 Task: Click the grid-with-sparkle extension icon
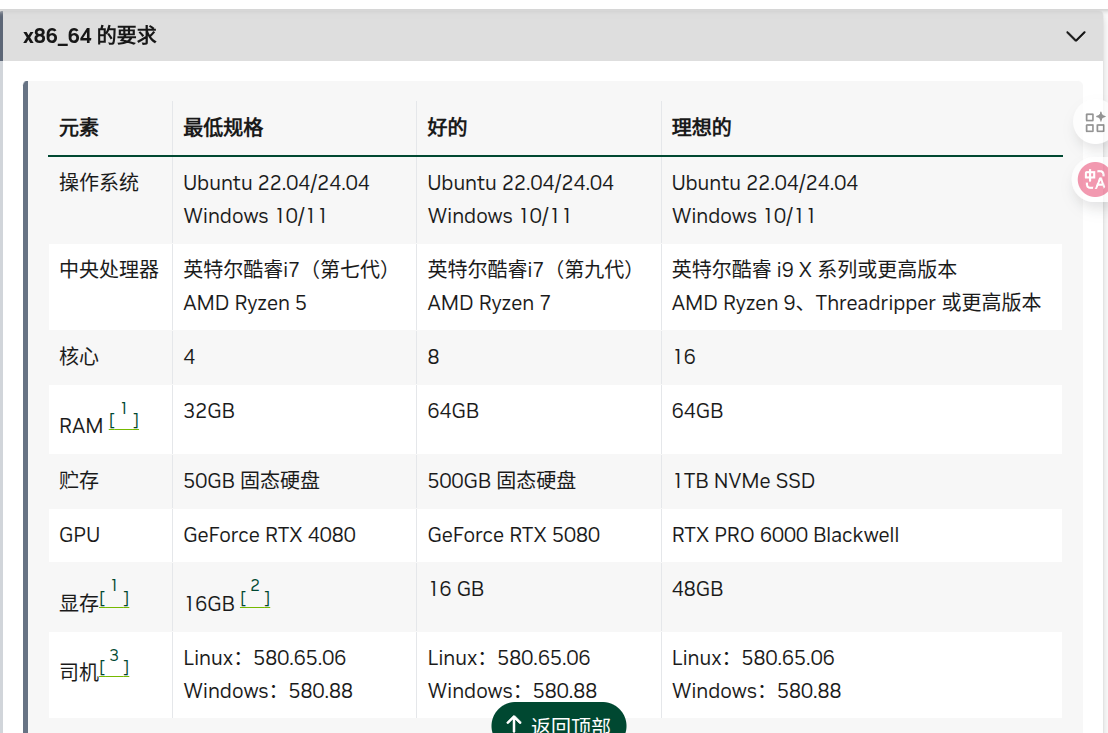click(1094, 122)
